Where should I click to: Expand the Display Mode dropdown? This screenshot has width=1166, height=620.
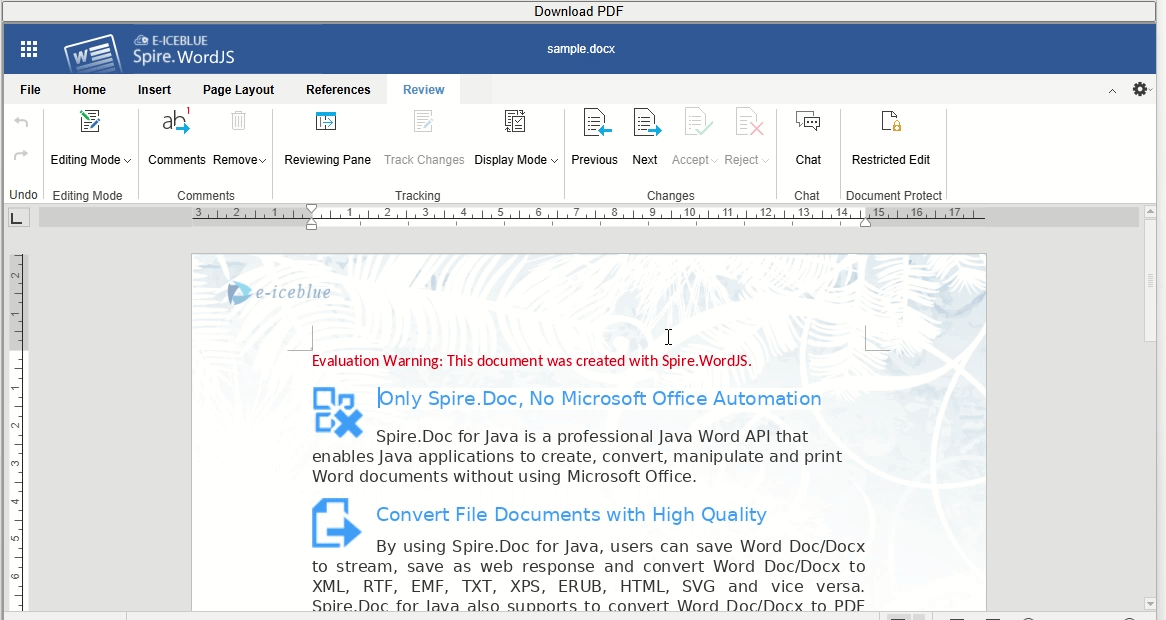[x=554, y=161]
